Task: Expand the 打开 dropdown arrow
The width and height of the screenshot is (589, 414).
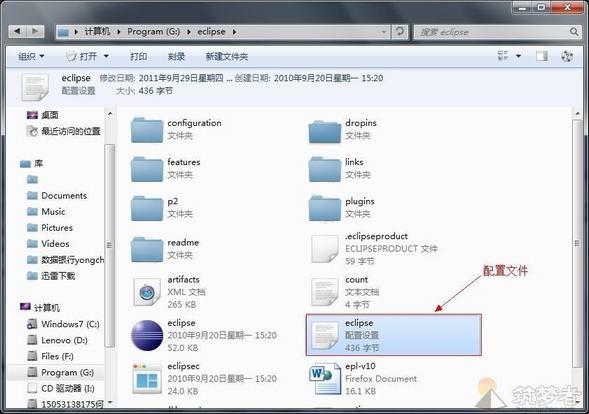Action: click(106, 56)
